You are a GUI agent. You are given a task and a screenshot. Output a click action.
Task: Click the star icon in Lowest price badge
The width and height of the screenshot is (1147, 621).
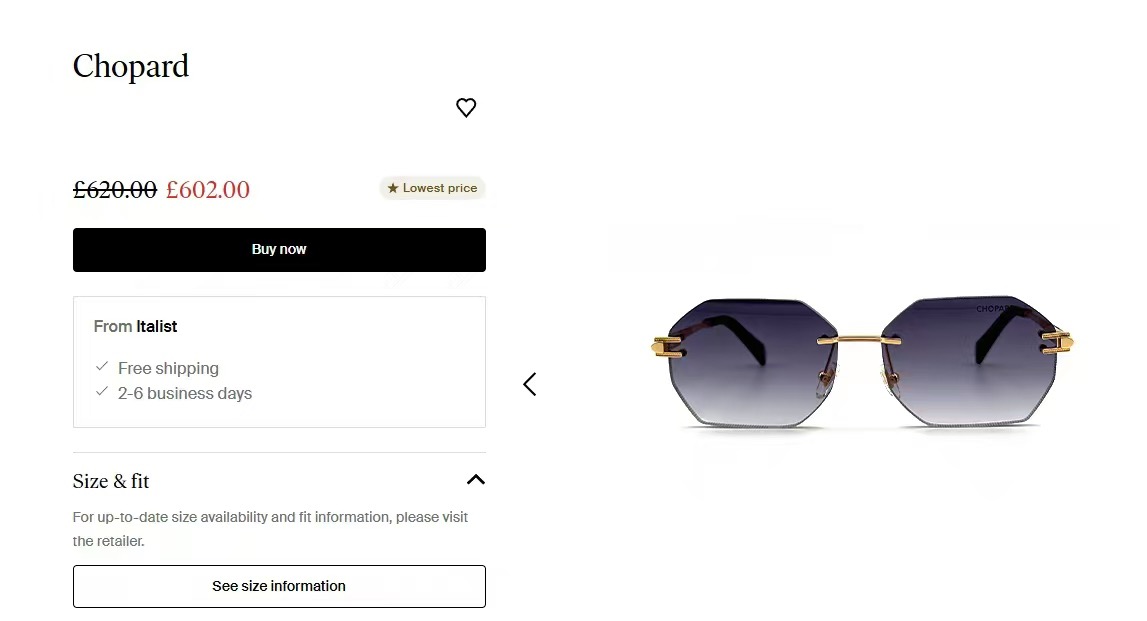click(393, 188)
